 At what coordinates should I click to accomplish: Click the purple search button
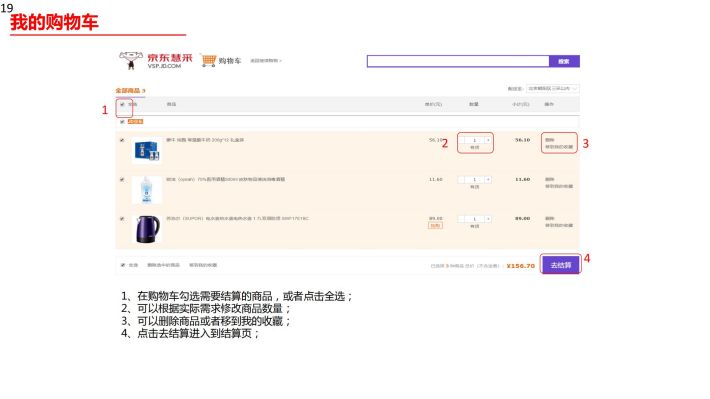coord(564,61)
